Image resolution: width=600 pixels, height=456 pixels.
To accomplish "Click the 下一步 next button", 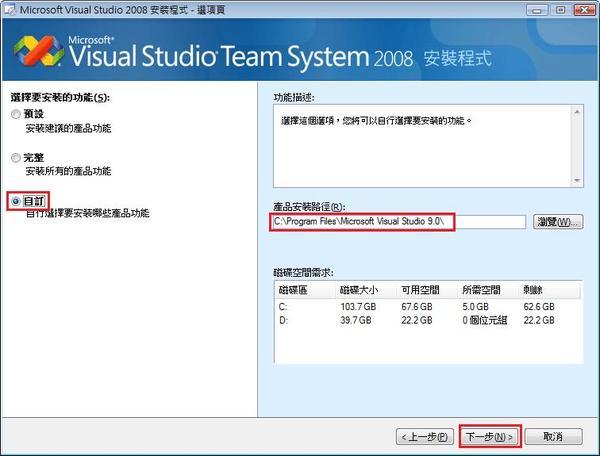I will point(489,436).
